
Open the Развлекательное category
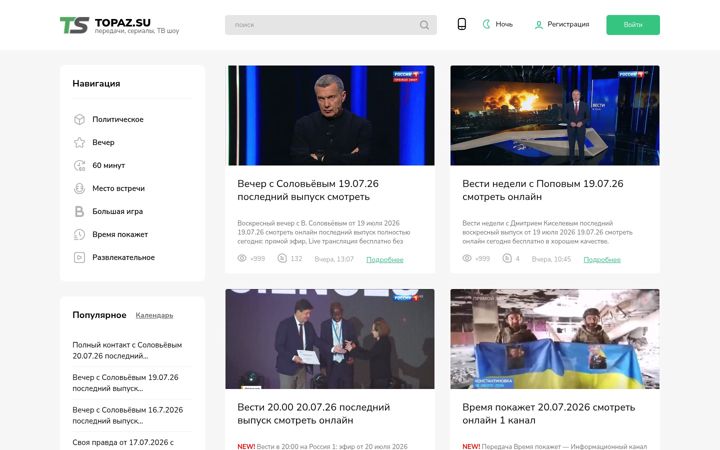click(x=124, y=257)
